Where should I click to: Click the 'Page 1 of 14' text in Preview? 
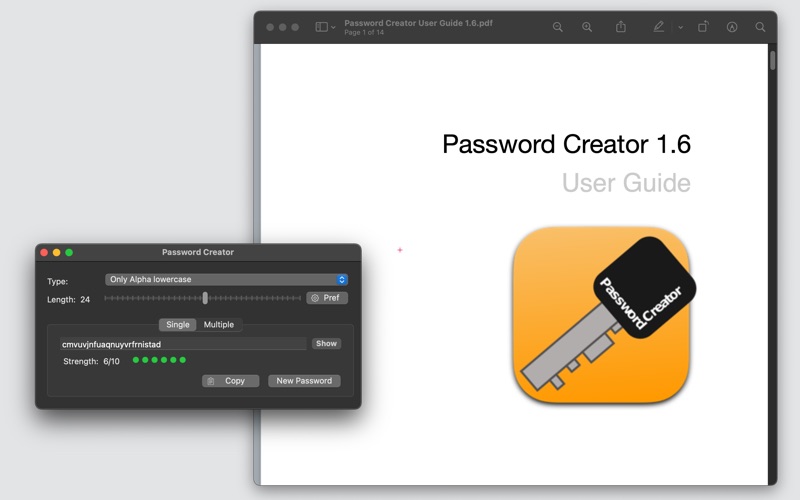(x=364, y=32)
